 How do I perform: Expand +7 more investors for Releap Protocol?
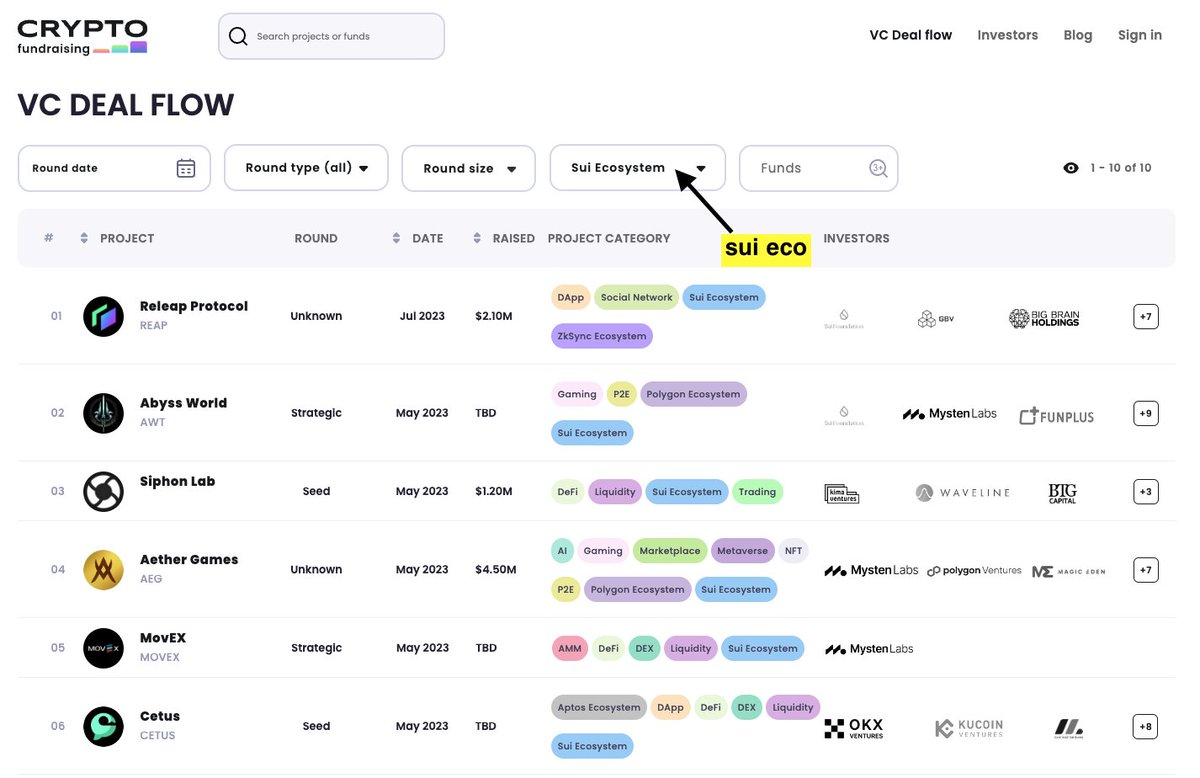1146,317
